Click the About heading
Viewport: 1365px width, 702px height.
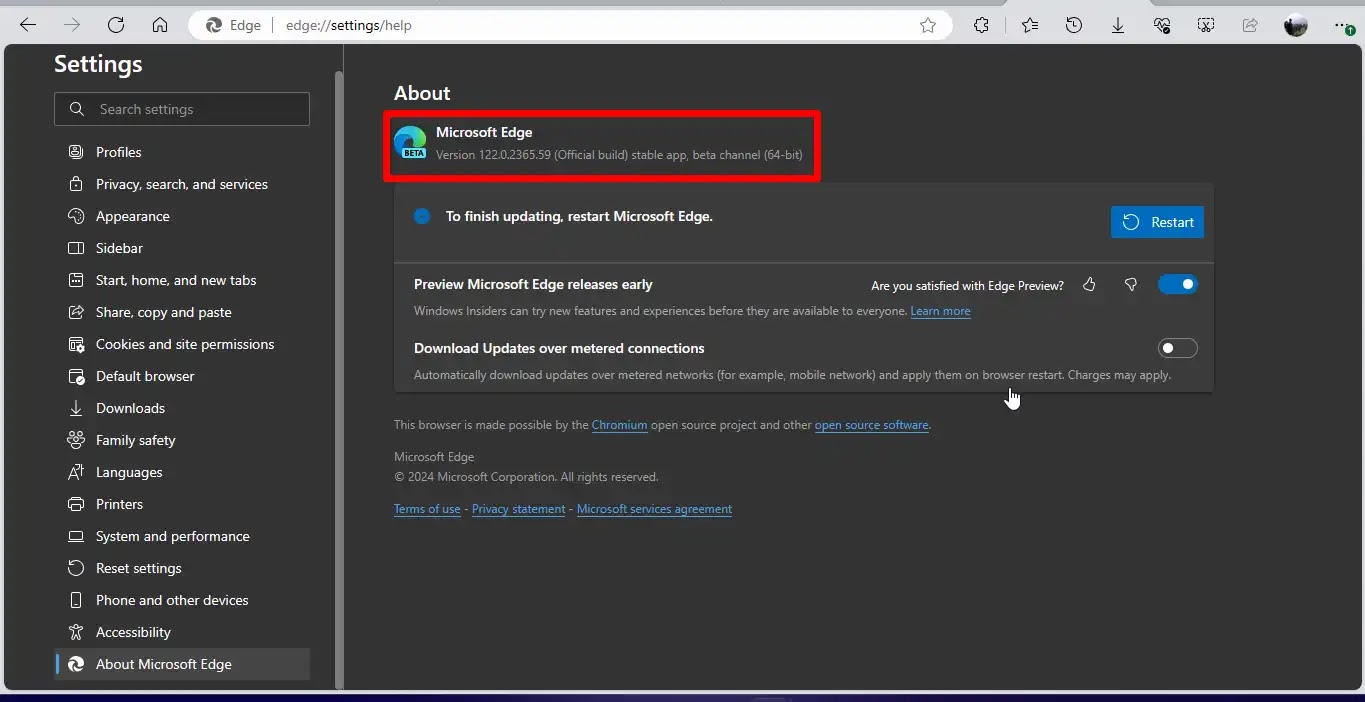(x=422, y=93)
